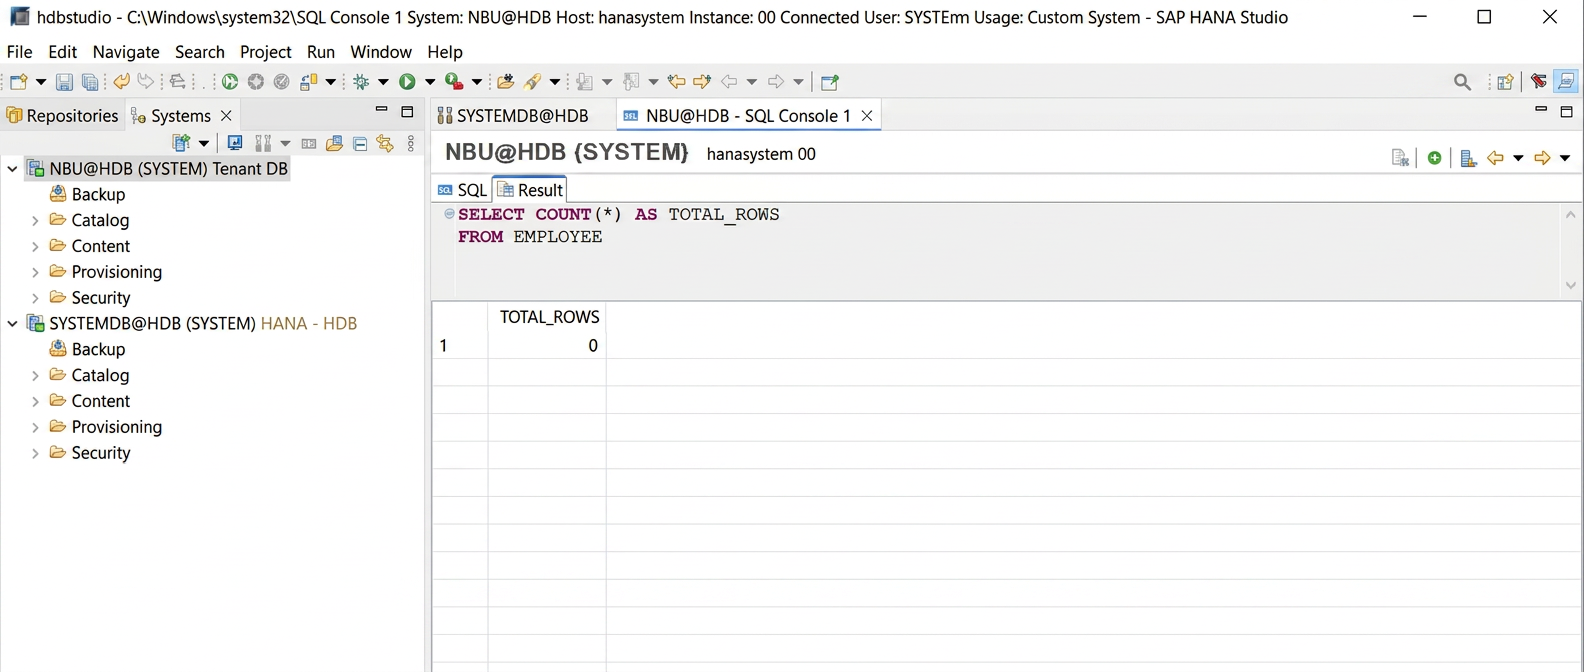Click SQL editor scrollbar down arrow
Screen dimensions: 1584x672
[x=1570, y=286]
